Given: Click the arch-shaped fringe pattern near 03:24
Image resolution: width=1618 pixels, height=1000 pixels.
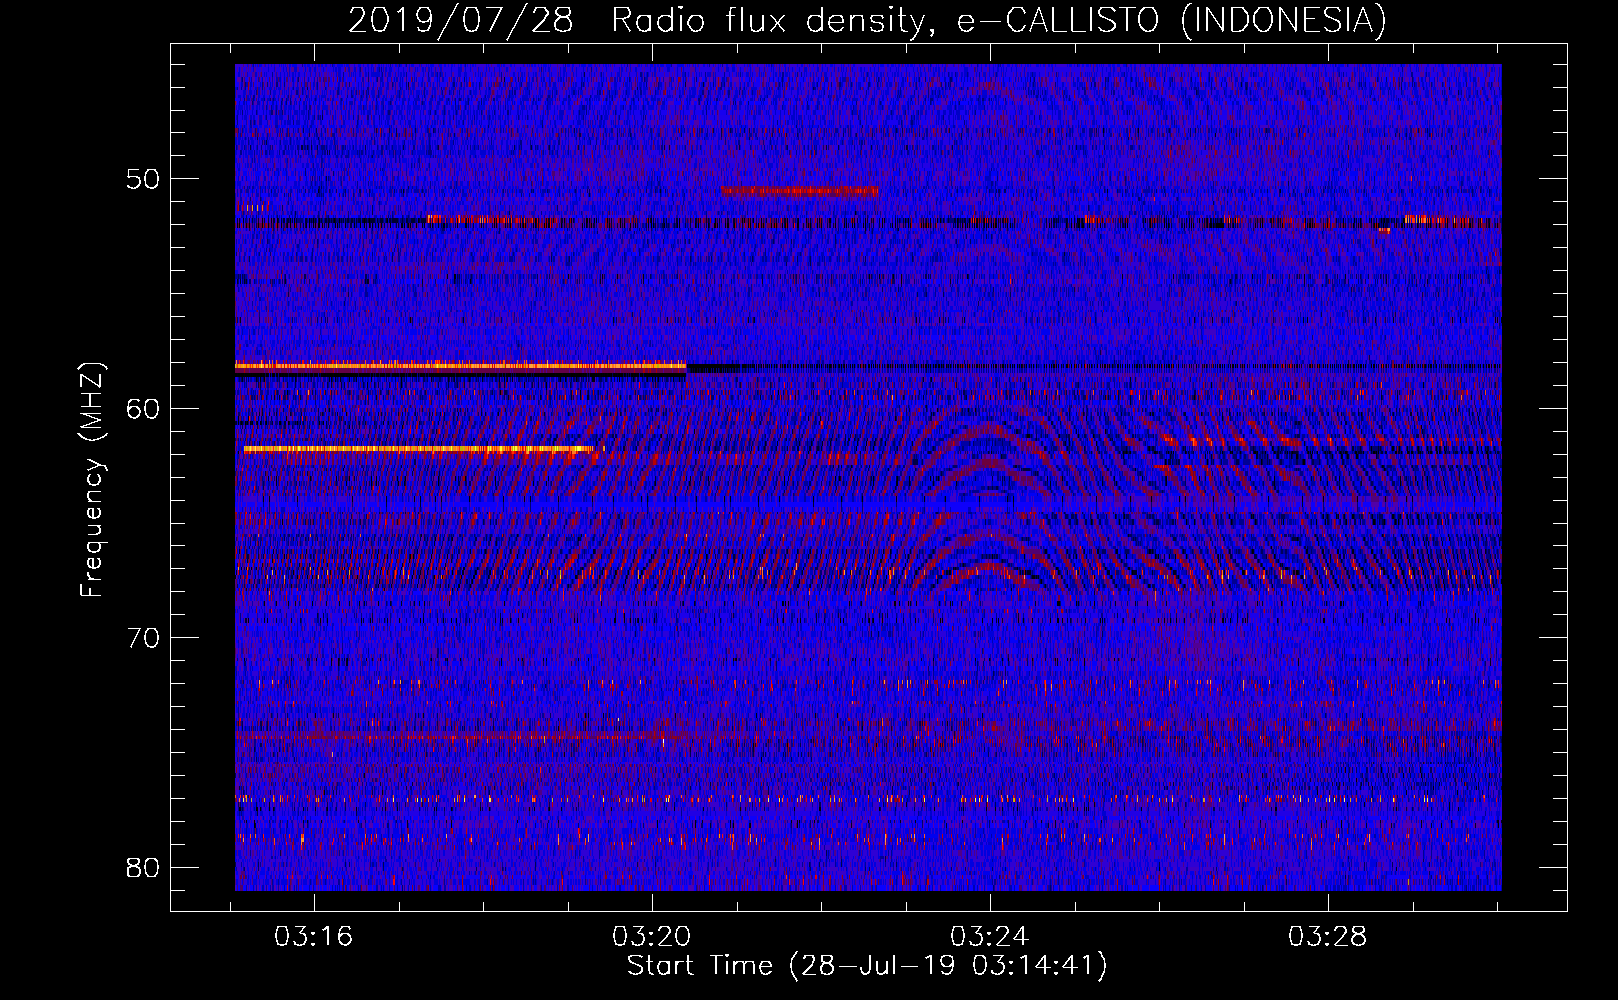Looking at the screenshot, I should point(990,500).
